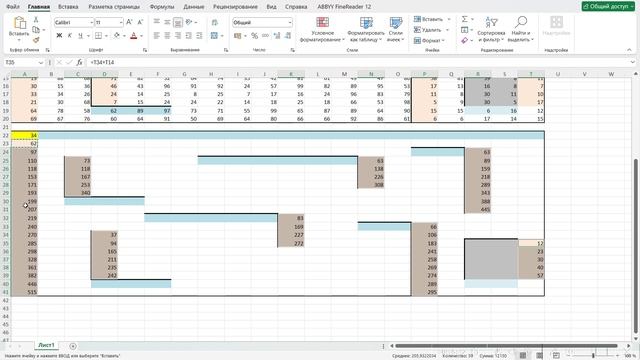Open Стили ячеек gallery

pyautogui.click(x=395, y=29)
